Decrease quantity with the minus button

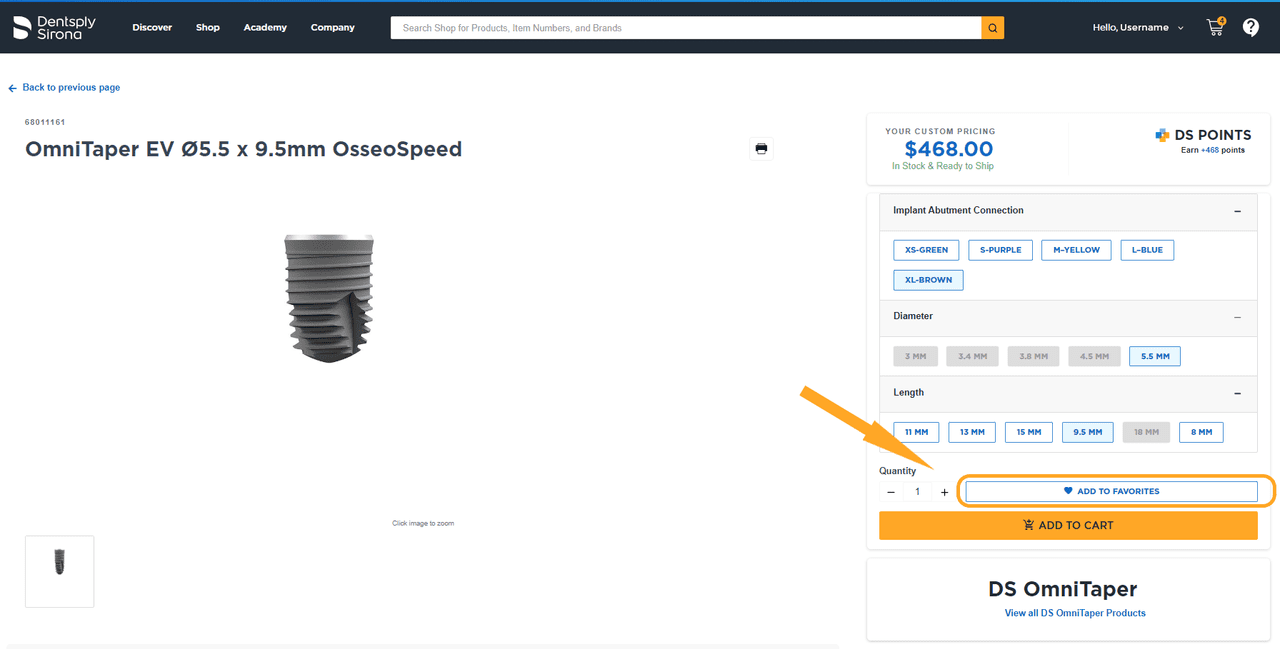(891, 492)
